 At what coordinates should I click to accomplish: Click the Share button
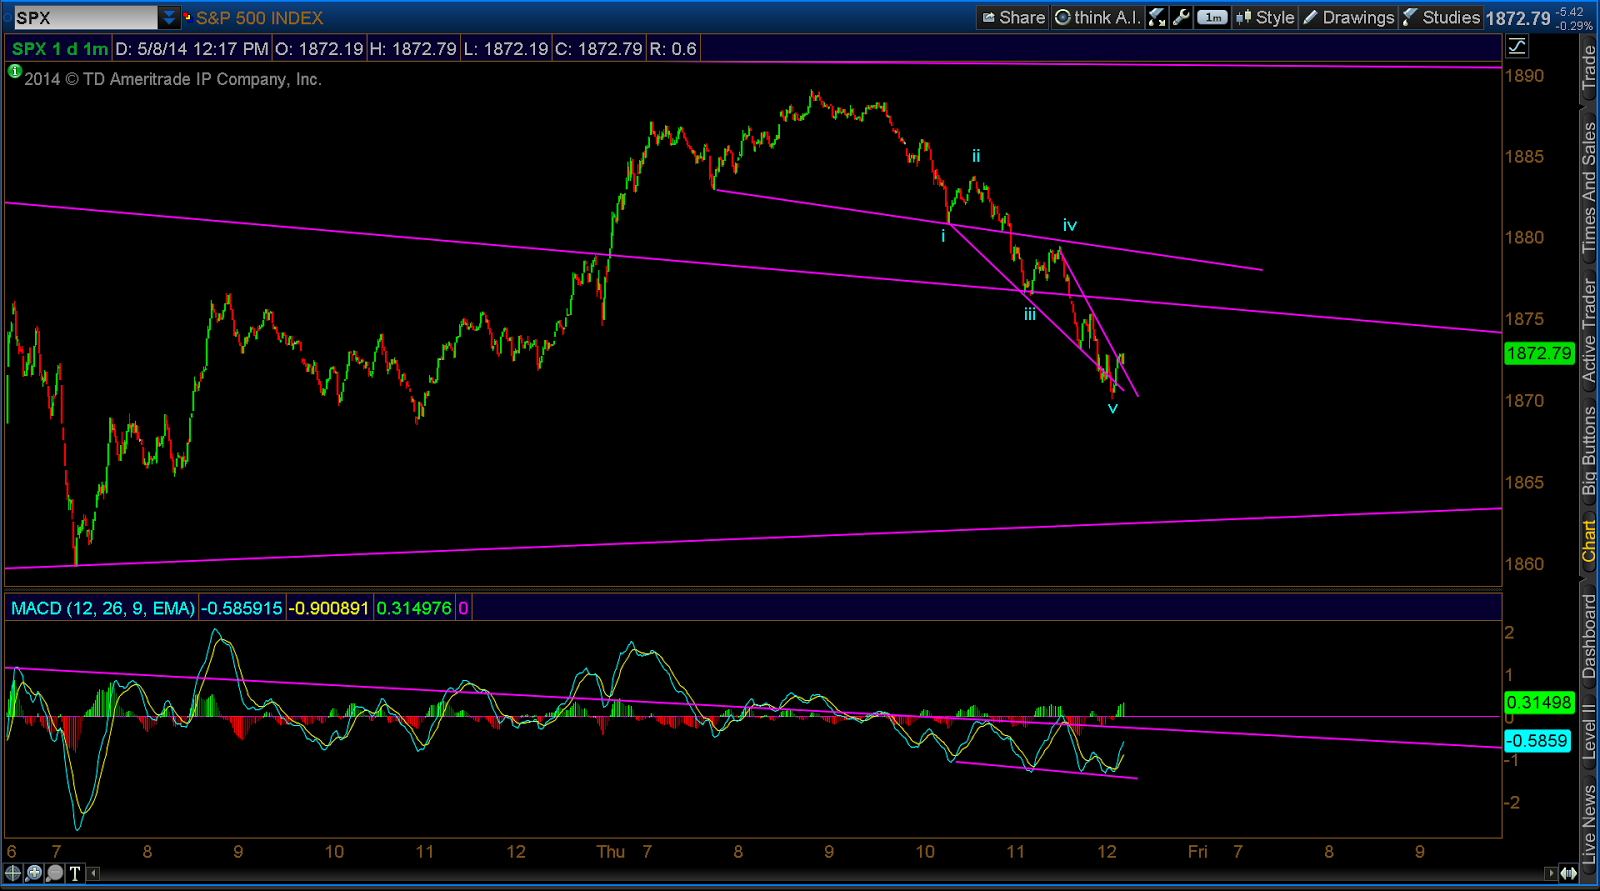point(1013,17)
